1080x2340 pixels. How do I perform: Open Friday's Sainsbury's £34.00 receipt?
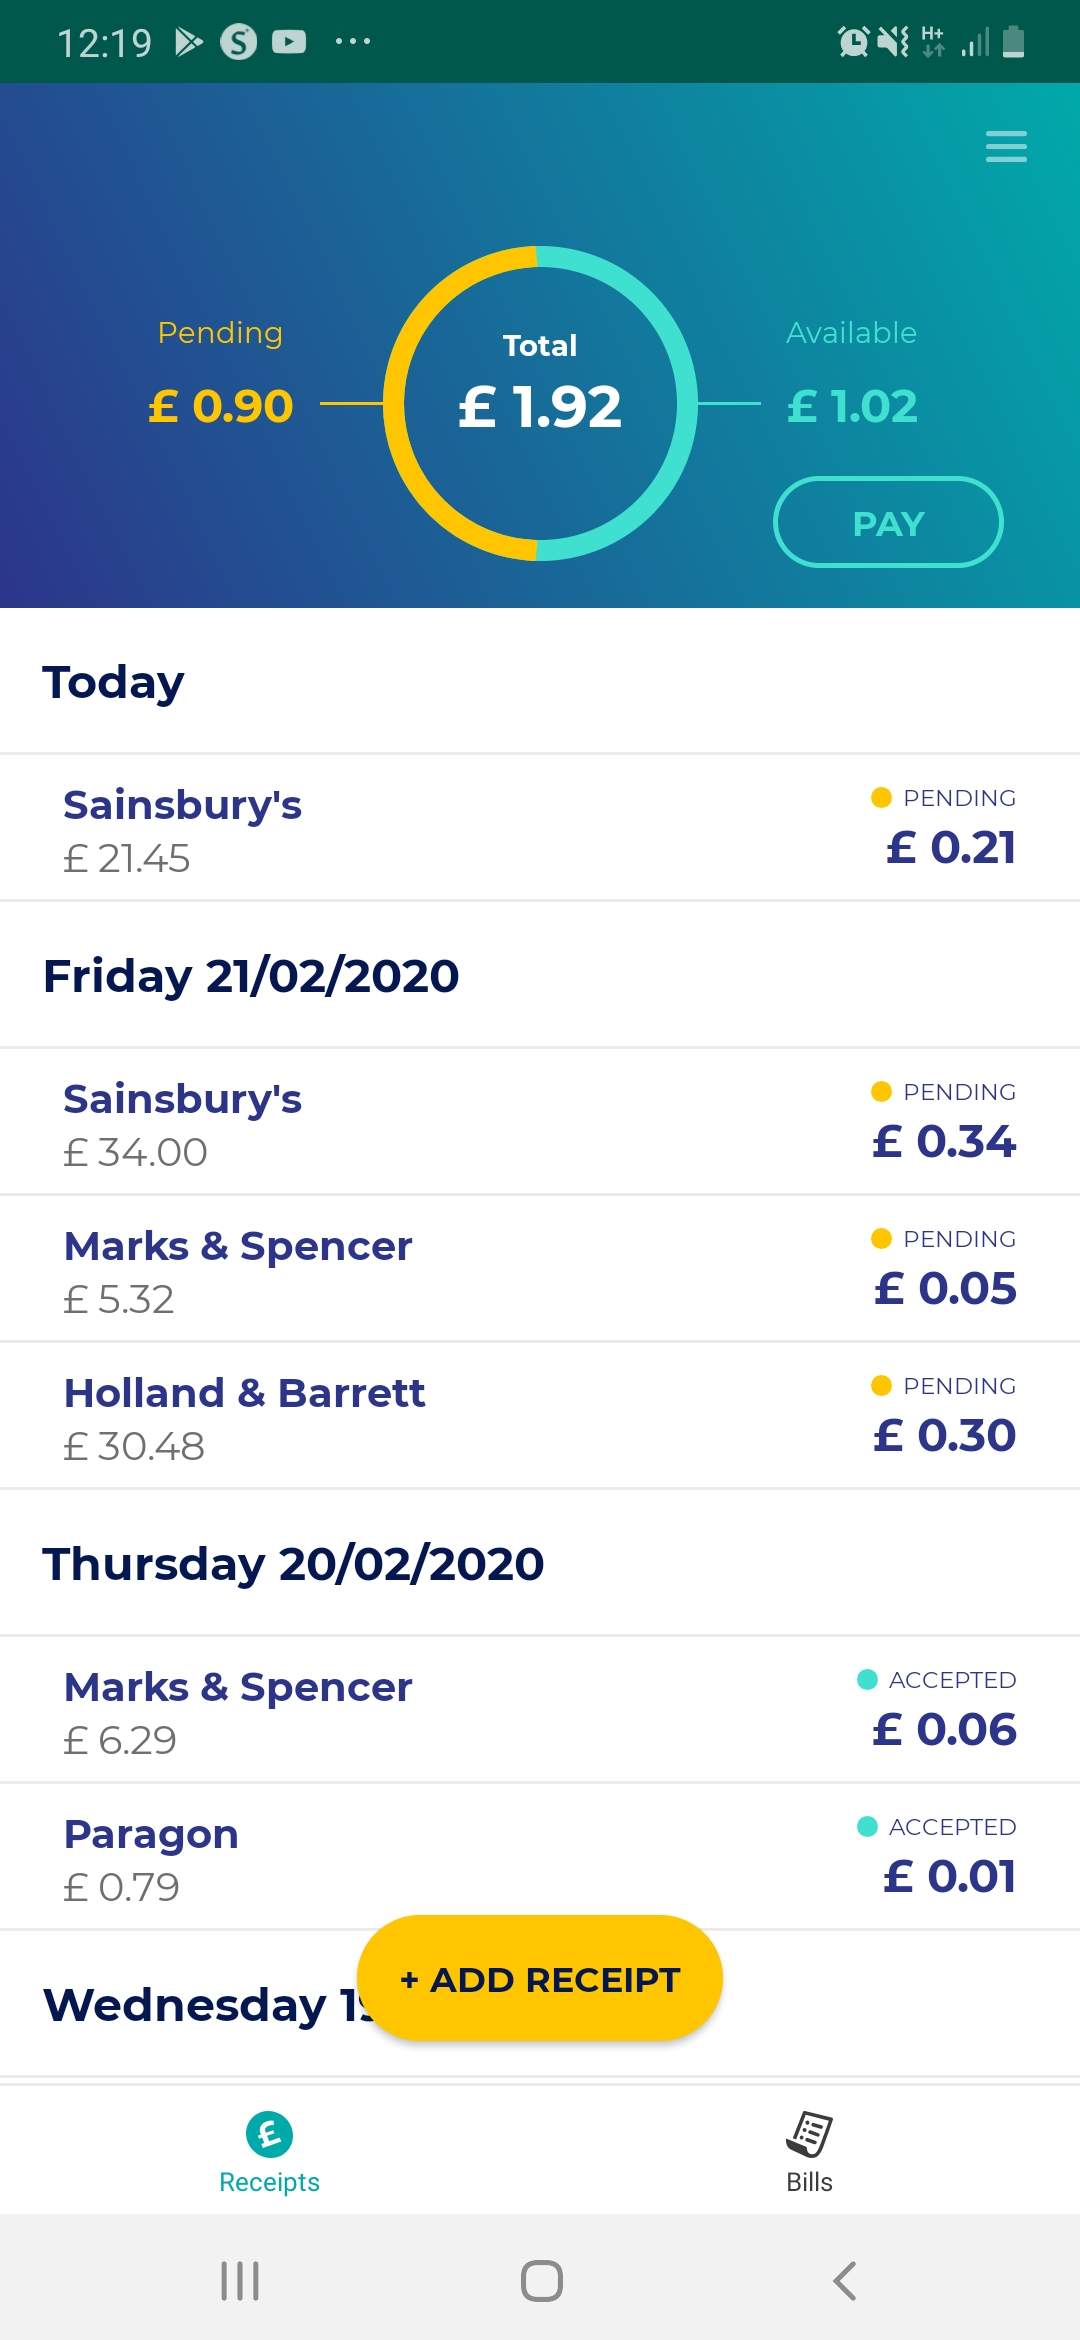pos(540,1123)
